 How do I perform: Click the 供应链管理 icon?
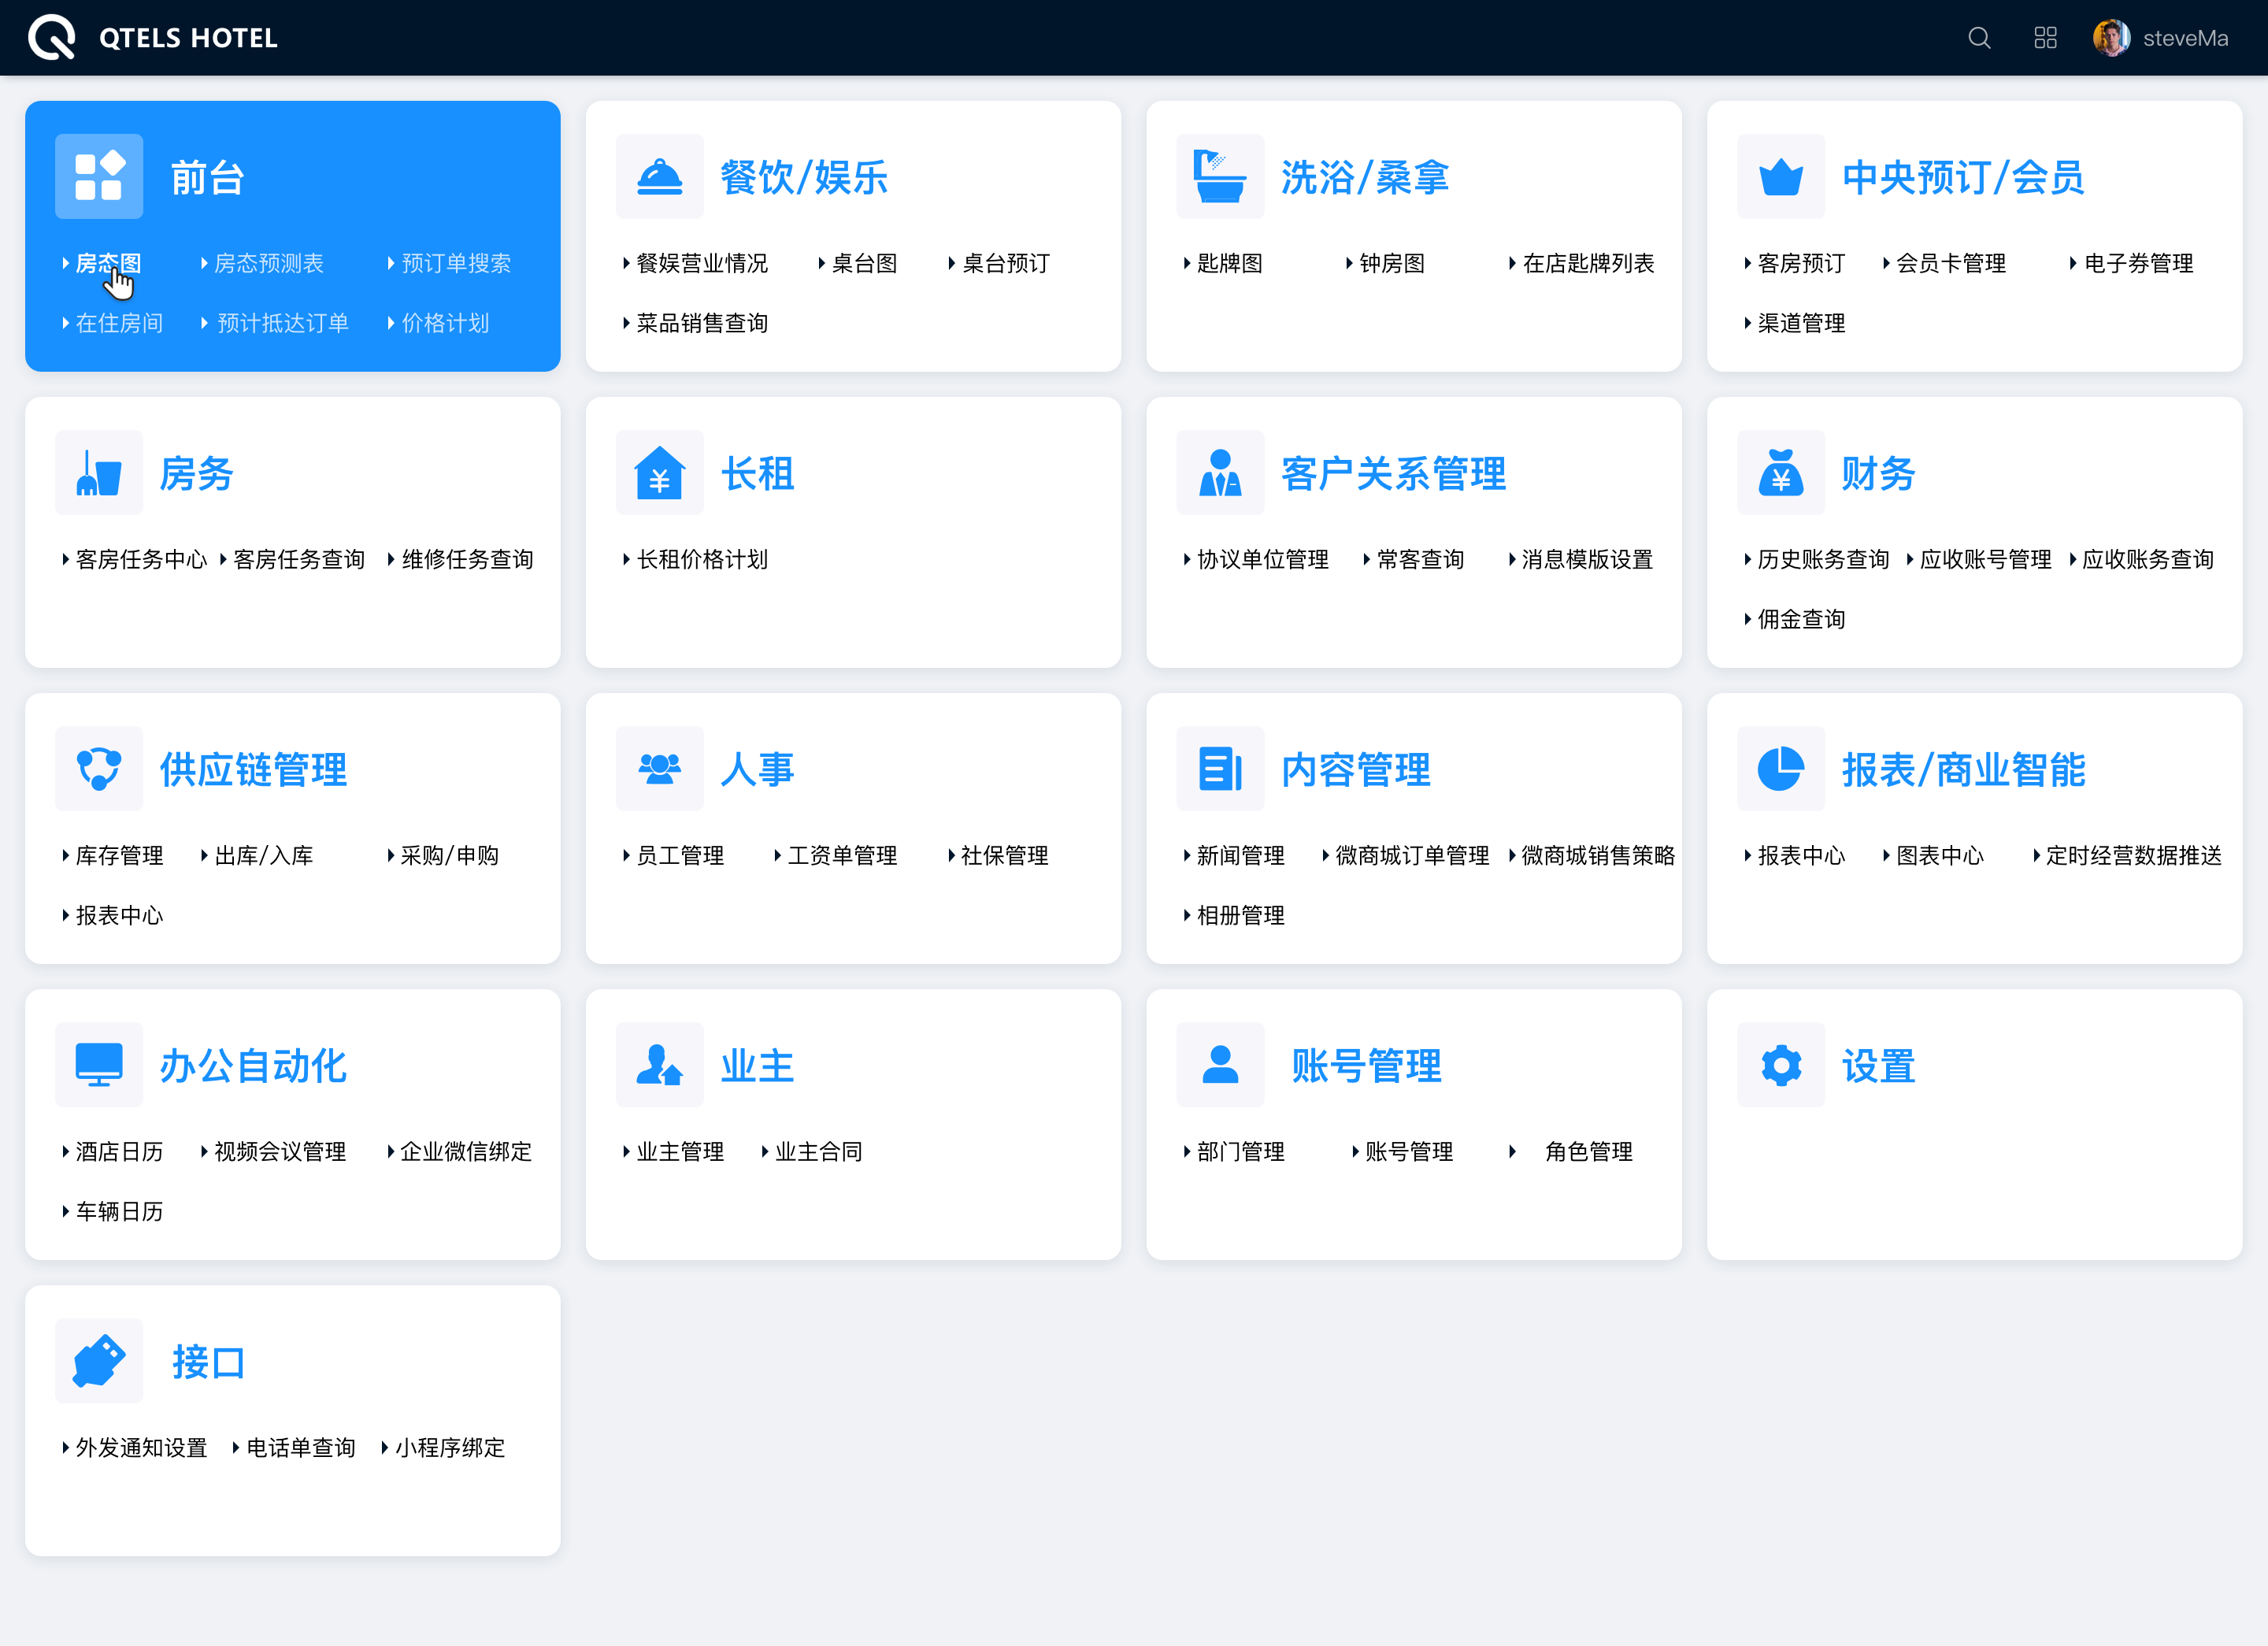click(x=99, y=769)
